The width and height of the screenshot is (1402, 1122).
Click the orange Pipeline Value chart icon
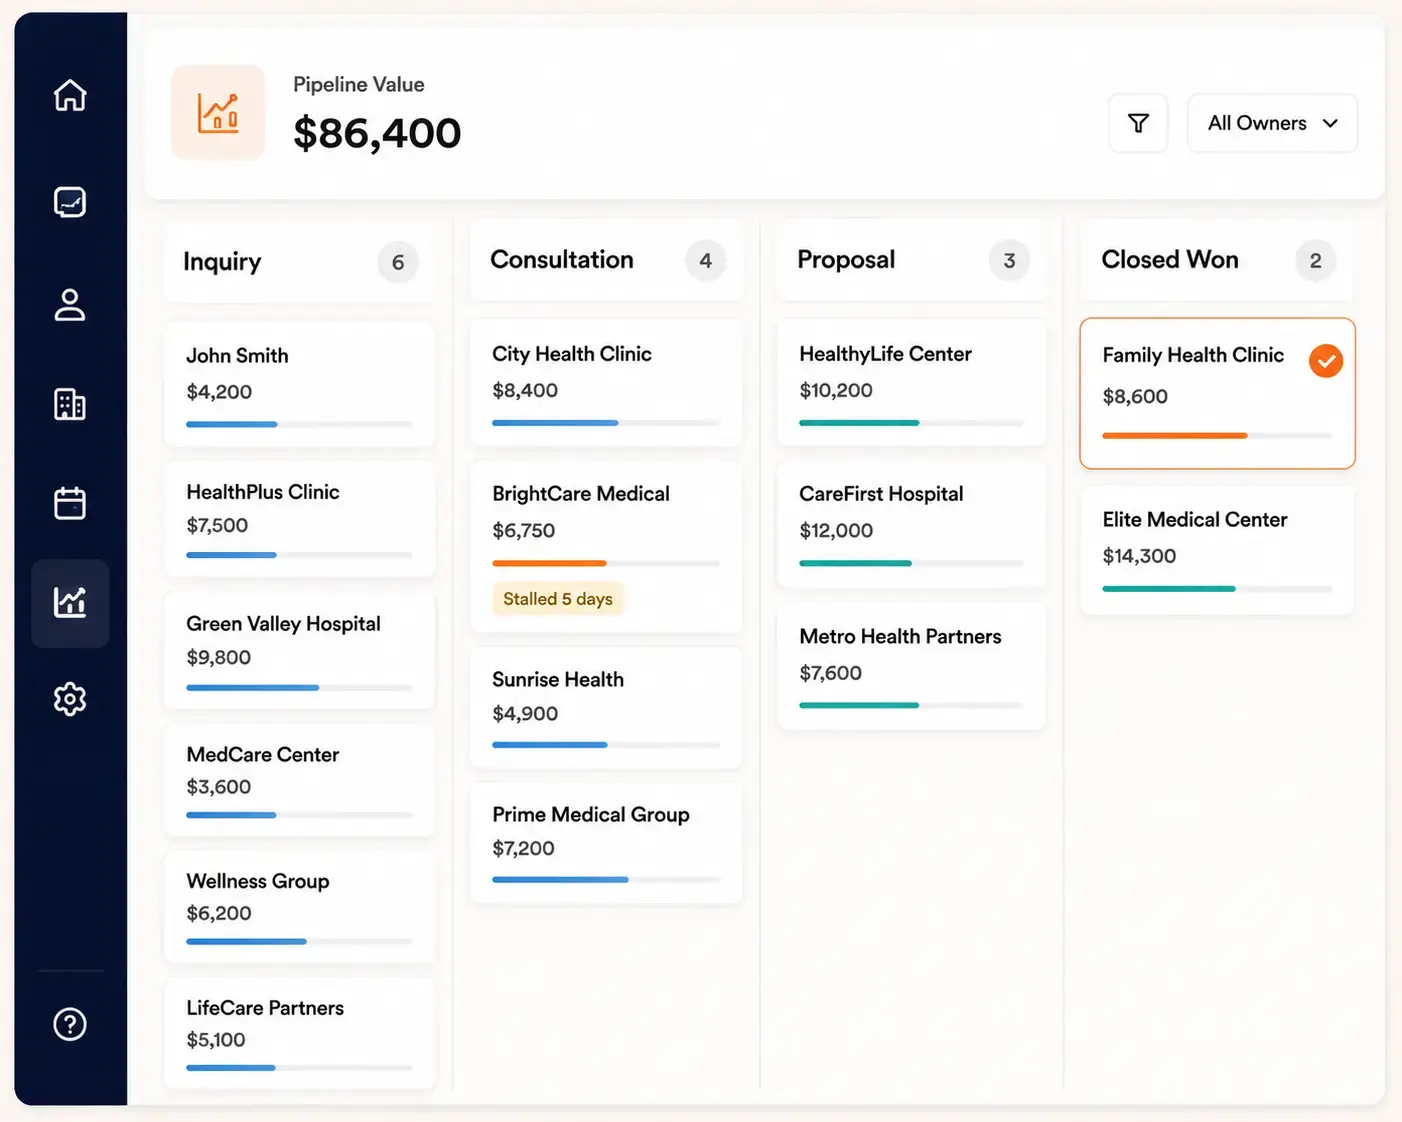218,113
